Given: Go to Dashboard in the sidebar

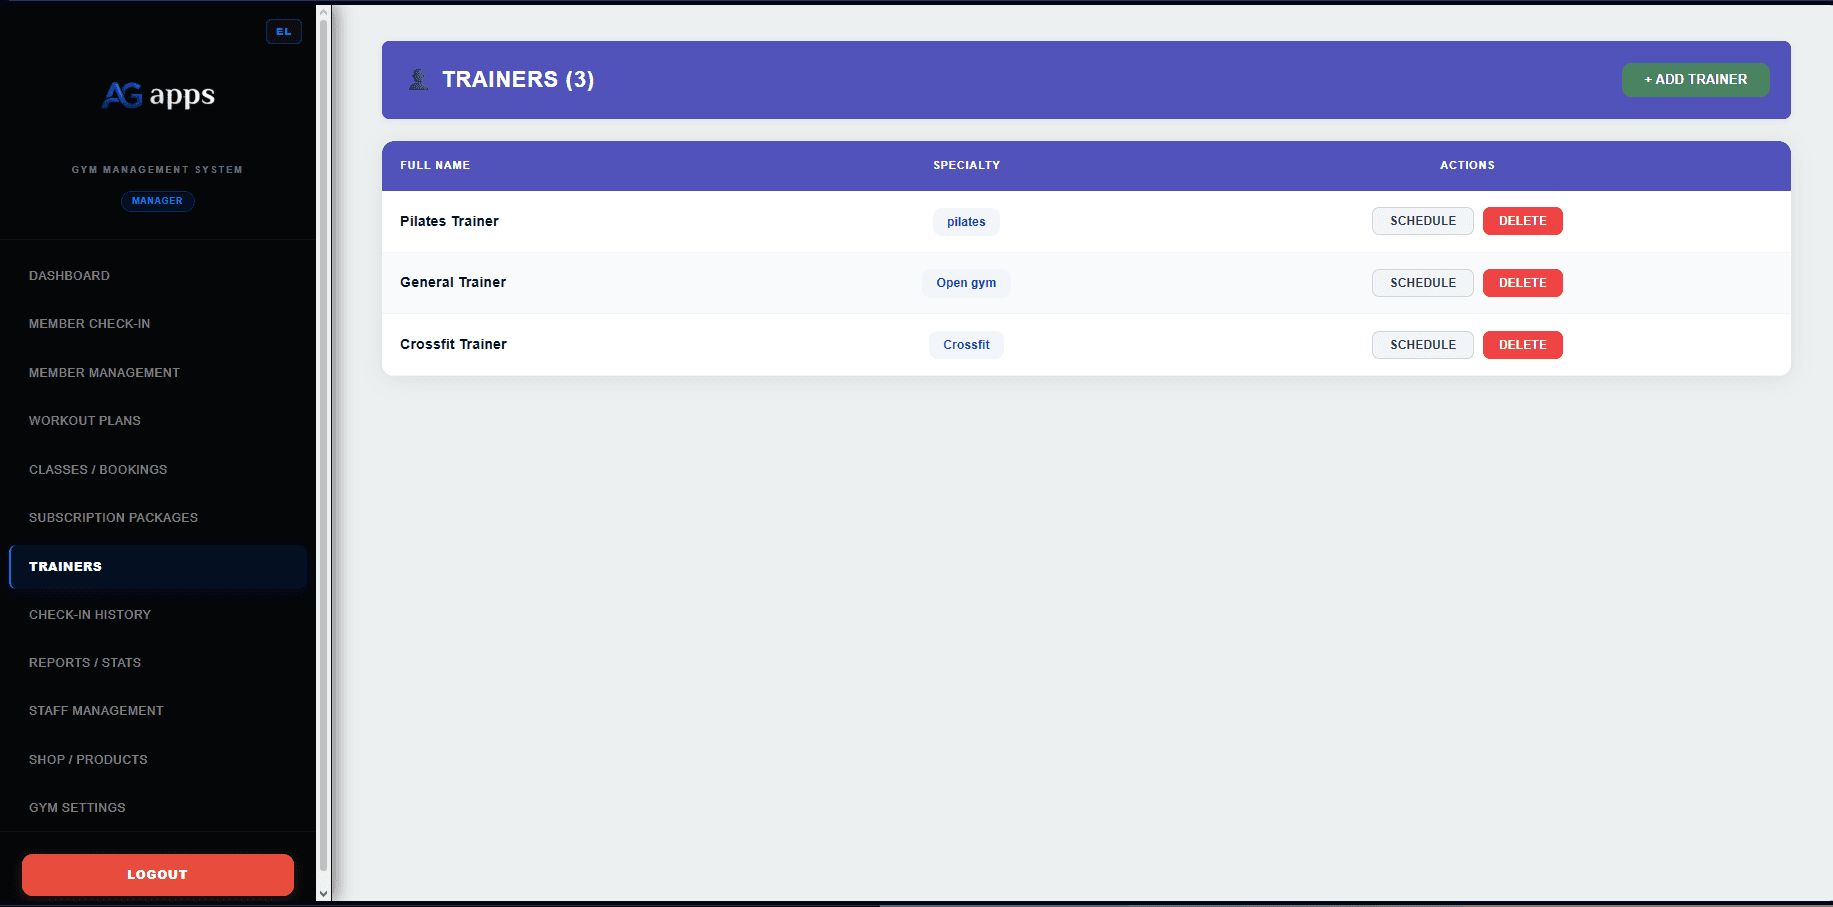Looking at the screenshot, I should pyautogui.click(x=69, y=276).
